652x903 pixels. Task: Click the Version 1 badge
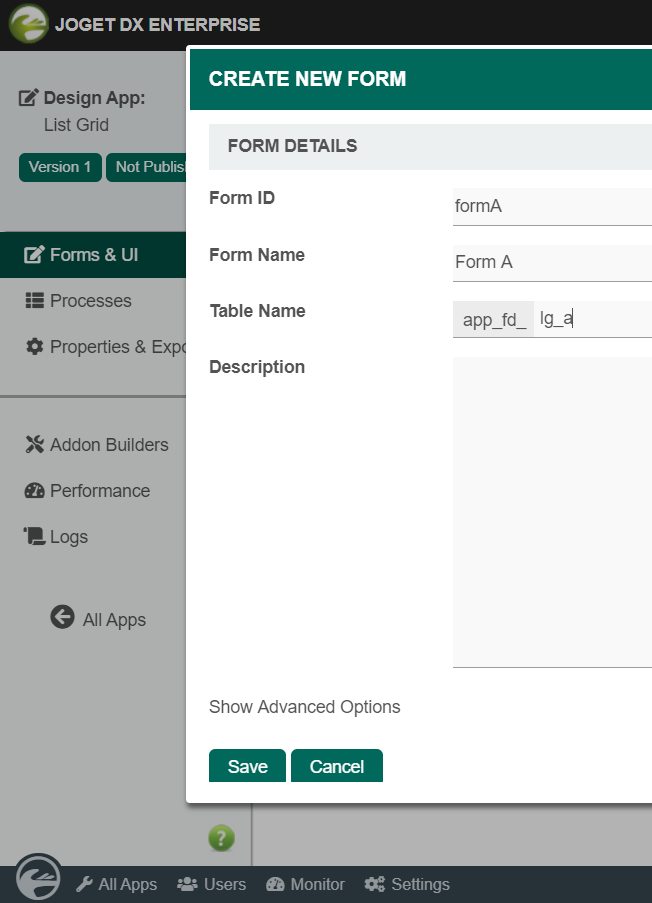pos(60,167)
